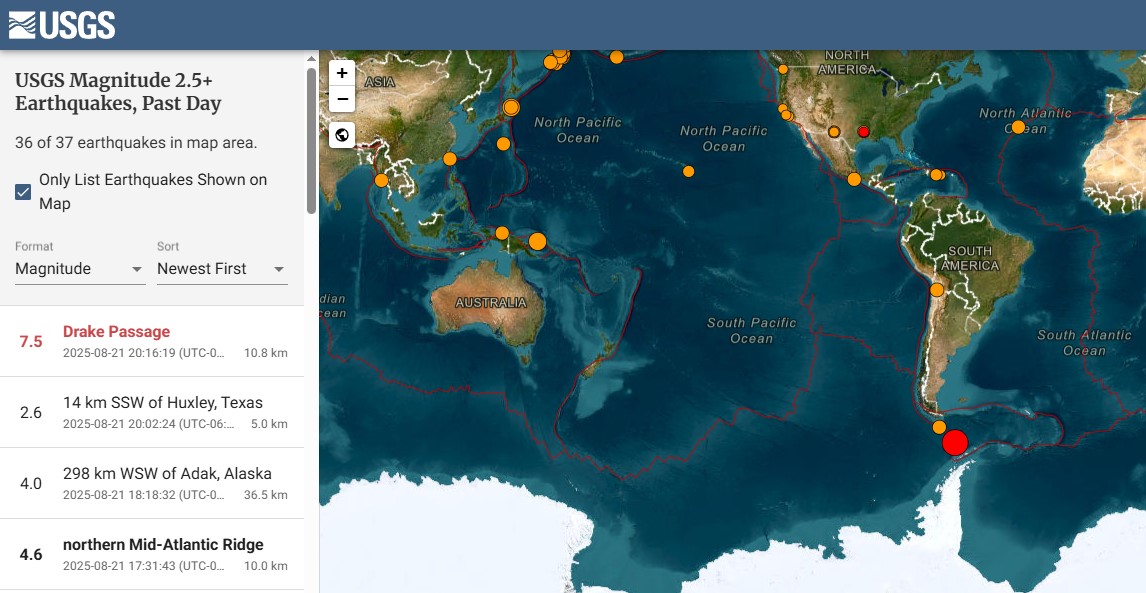This screenshot has width=1146, height=593.
Task: Click the USGS logo
Action: [62, 25]
